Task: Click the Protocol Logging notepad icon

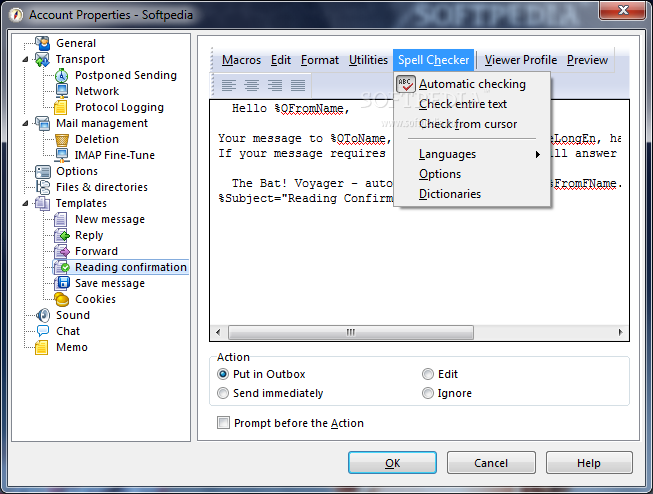Action: (x=61, y=107)
